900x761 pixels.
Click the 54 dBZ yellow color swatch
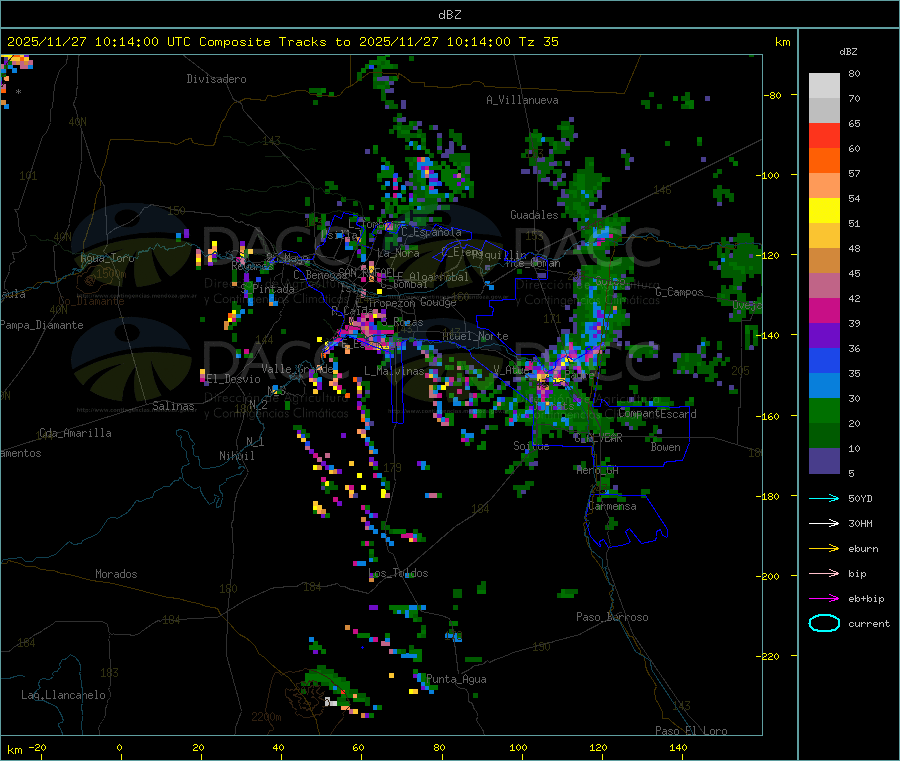point(824,211)
